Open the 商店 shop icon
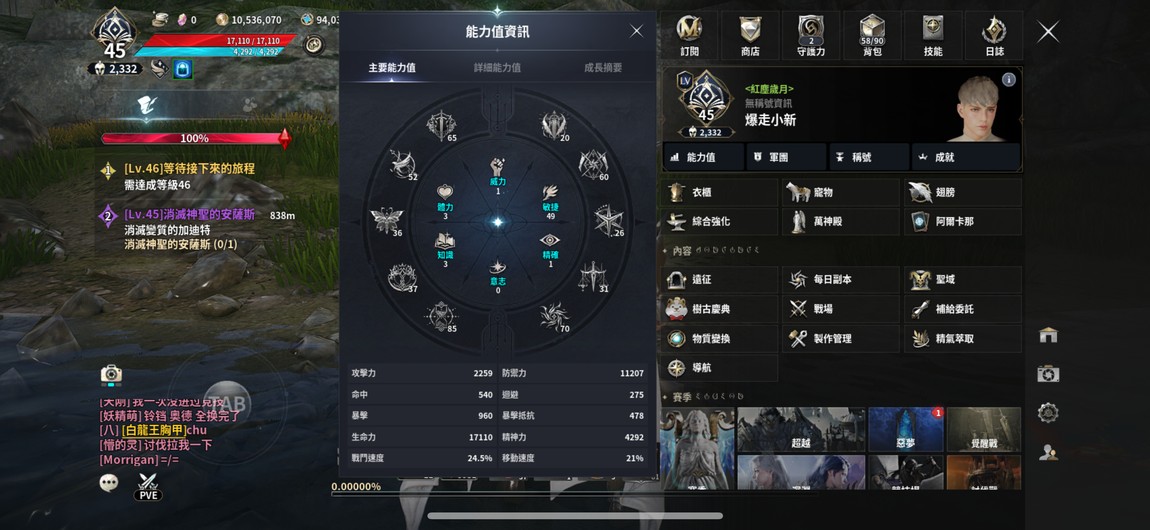The width and height of the screenshot is (1150, 530). pyautogui.click(x=750, y=35)
